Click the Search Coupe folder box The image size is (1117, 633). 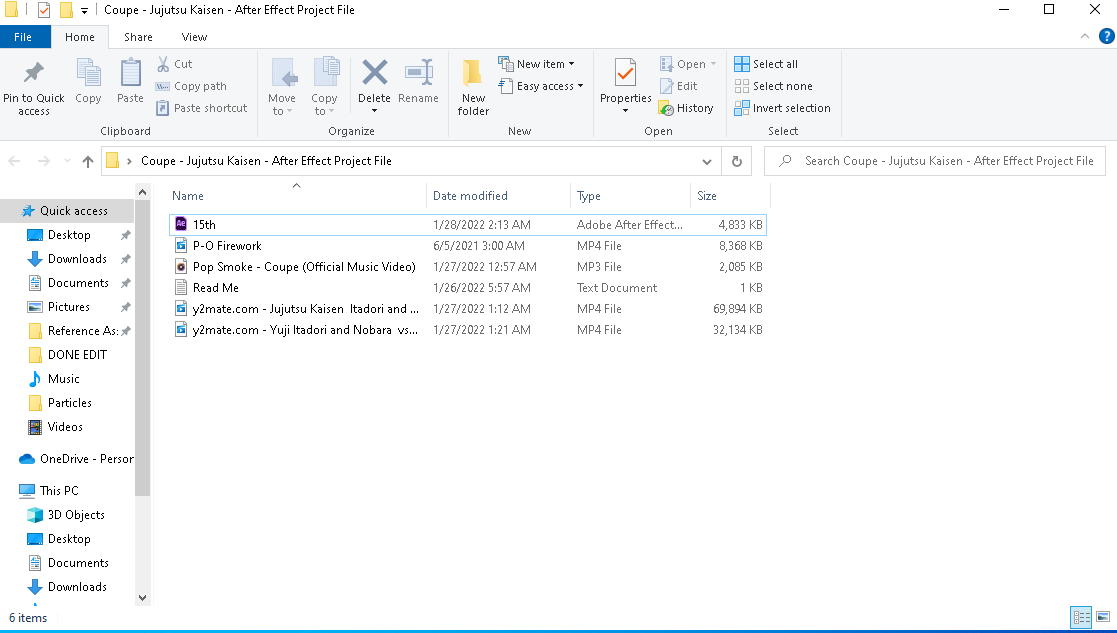[935, 161]
